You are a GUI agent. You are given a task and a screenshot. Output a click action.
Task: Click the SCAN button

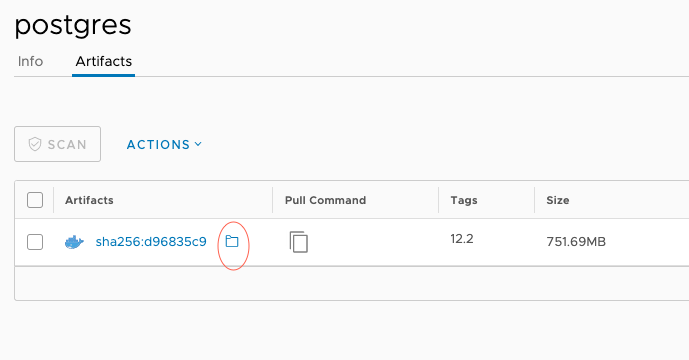pyautogui.click(x=58, y=144)
